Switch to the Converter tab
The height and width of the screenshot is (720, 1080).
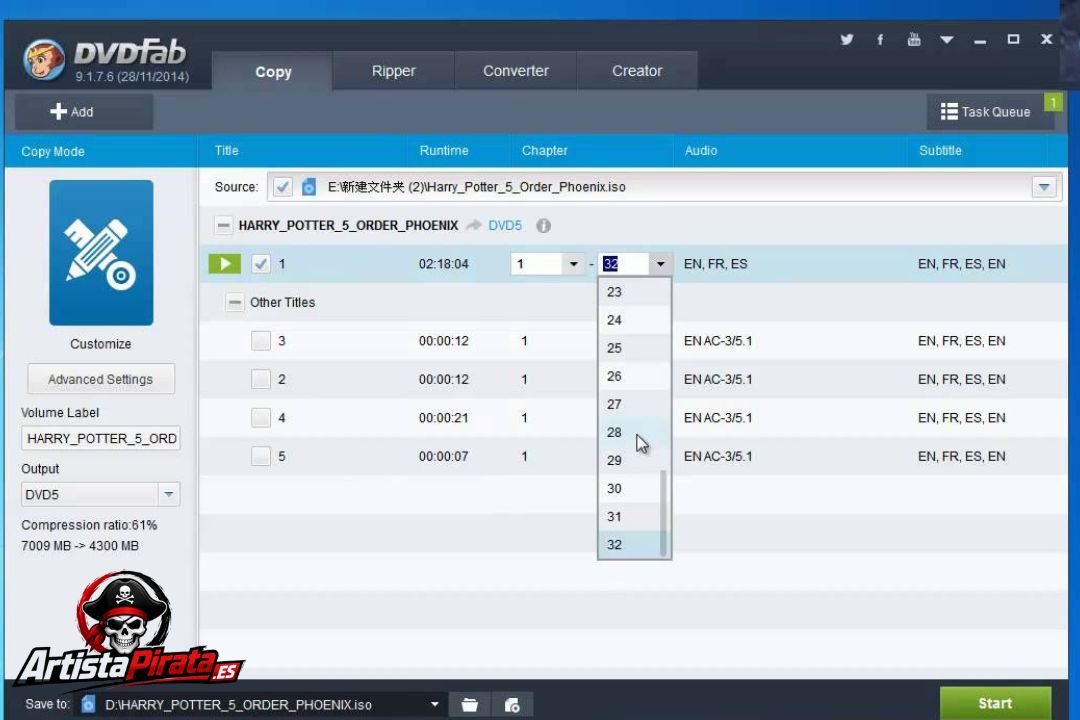(515, 71)
